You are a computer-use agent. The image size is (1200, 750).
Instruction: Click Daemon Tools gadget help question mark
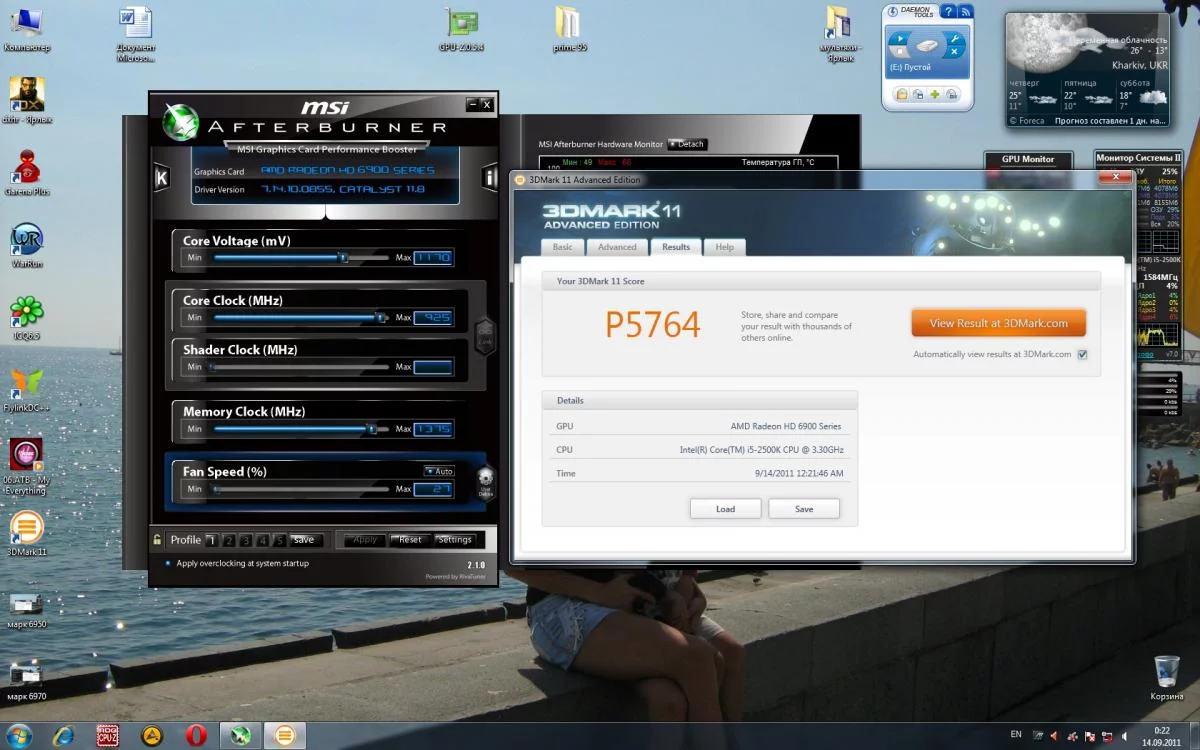tap(946, 12)
